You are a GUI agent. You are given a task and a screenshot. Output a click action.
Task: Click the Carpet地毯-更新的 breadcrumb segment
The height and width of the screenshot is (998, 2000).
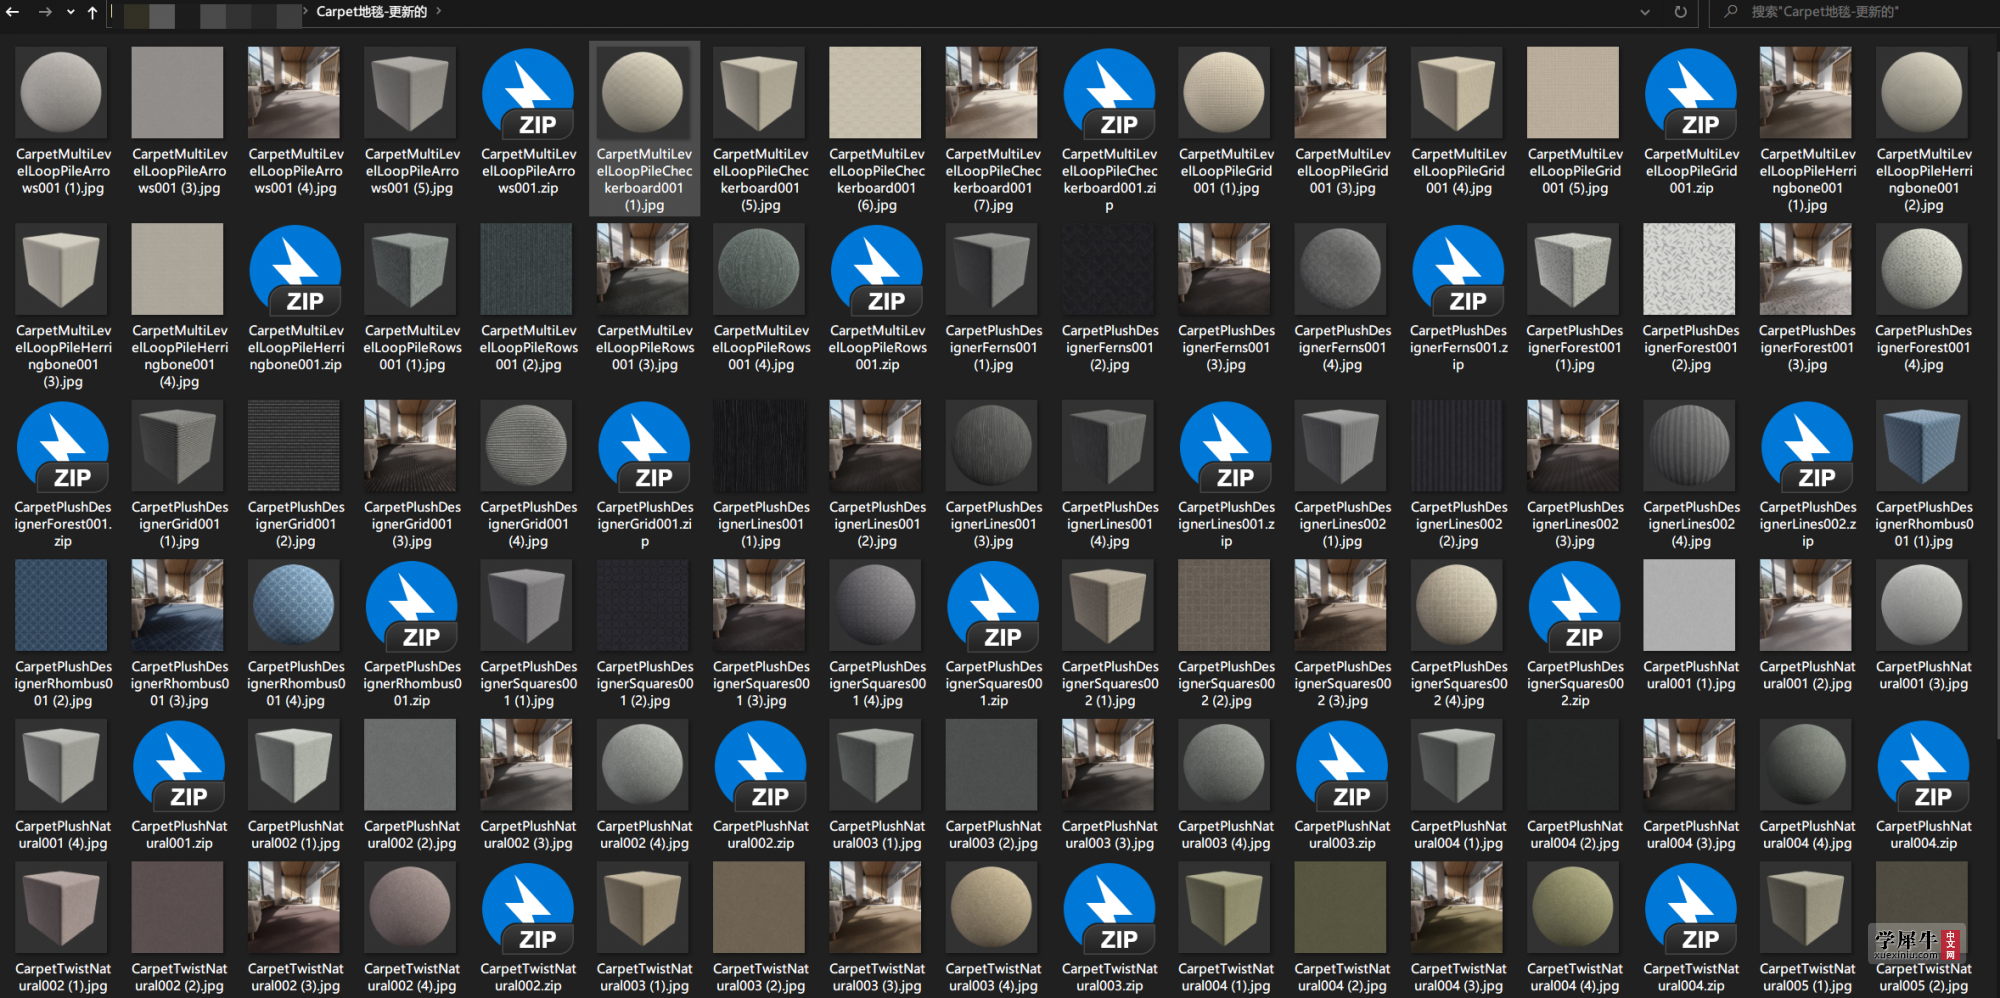point(372,12)
